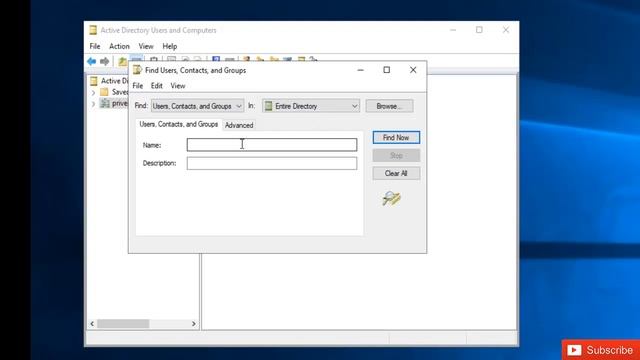The height and width of the screenshot is (360, 640).
Task: Open Action menu in ADUC window
Action: 119,46
